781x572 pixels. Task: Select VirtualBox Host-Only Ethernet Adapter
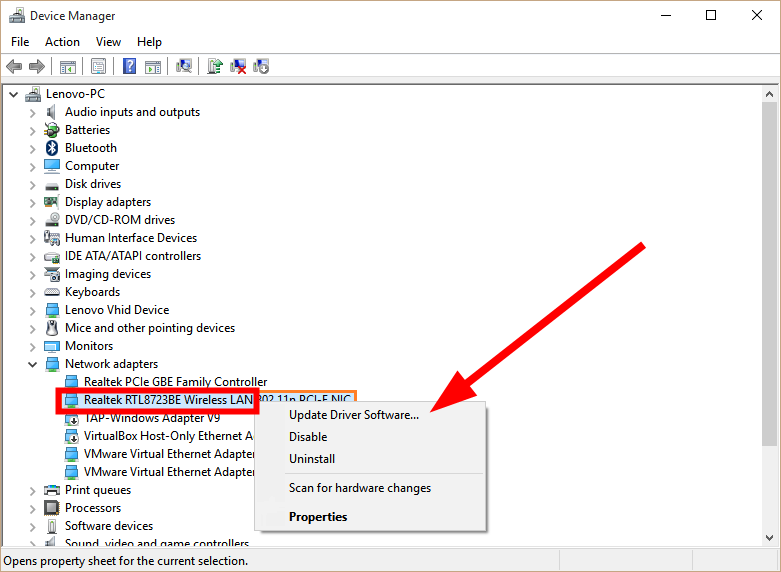168,436
